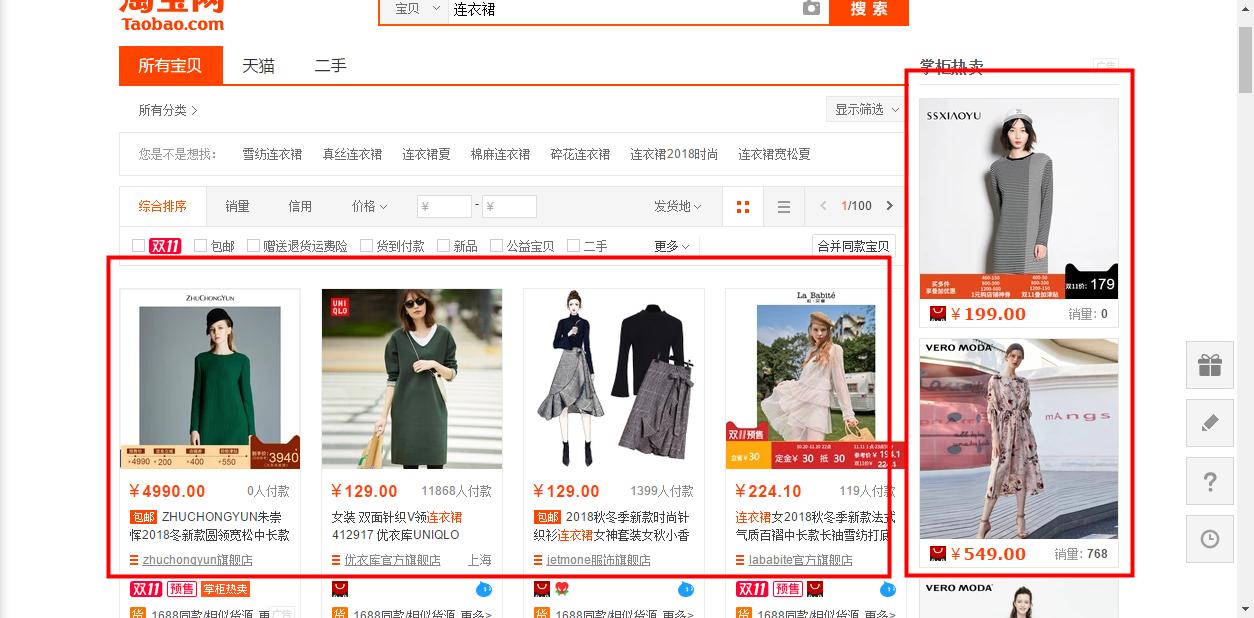
Task: Open the UNIQLO green dress thumbnail
Action: [412, 379]
